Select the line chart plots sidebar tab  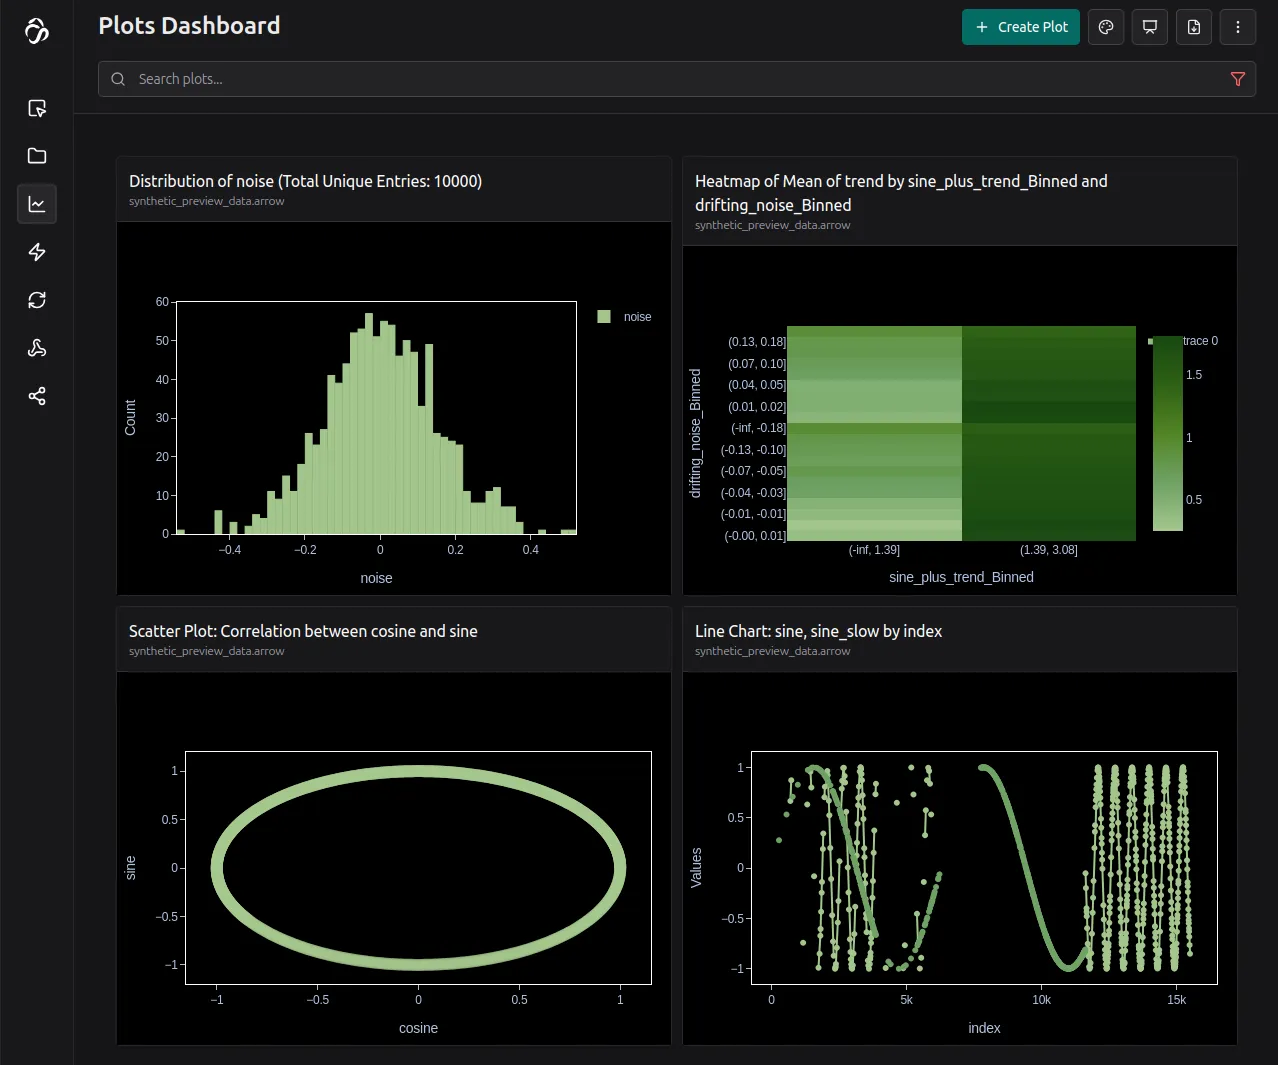tap(37, 204)
